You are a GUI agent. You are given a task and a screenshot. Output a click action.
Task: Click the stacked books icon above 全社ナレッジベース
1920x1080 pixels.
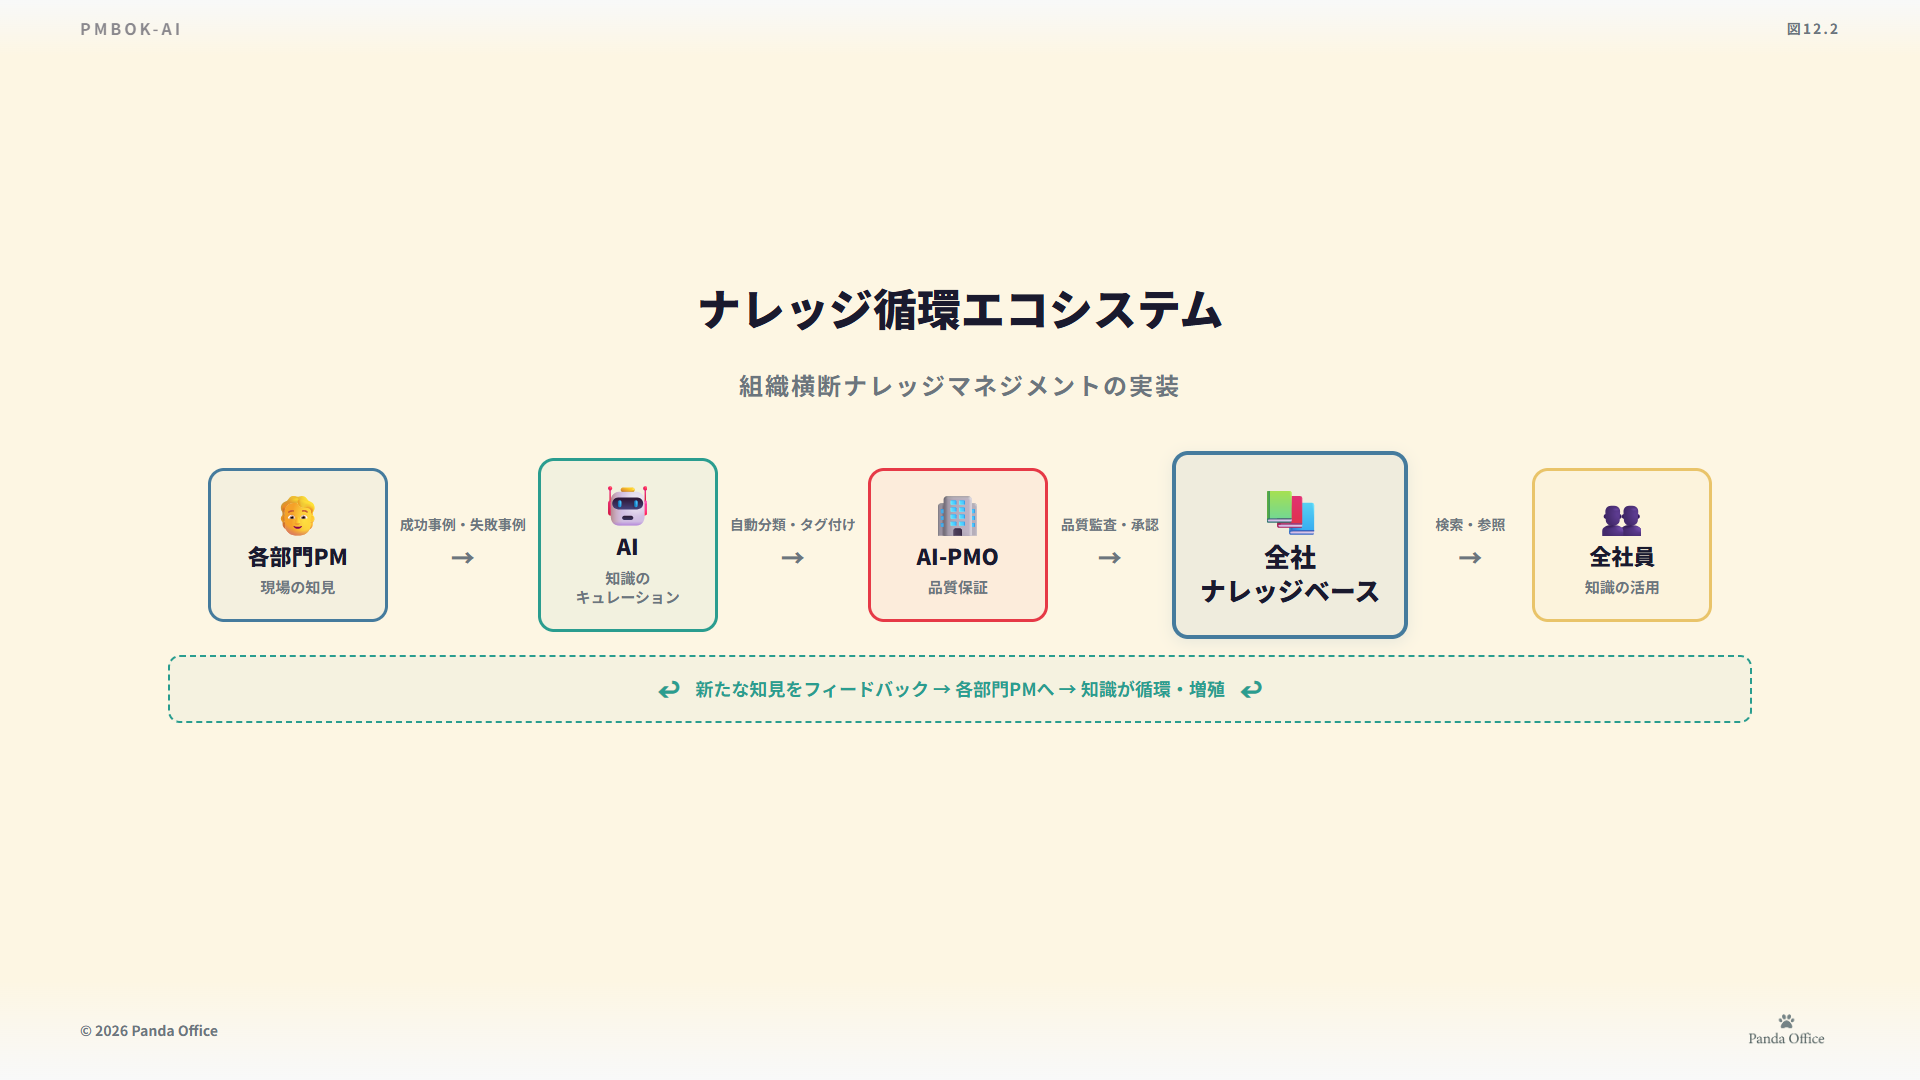click(x=1290, y=512)
